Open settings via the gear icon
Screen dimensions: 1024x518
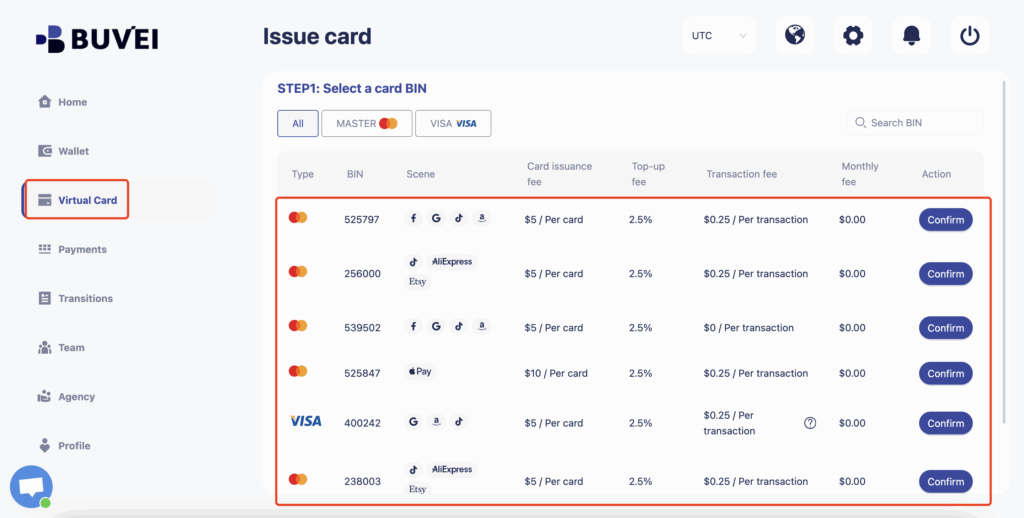coord(853,36)
